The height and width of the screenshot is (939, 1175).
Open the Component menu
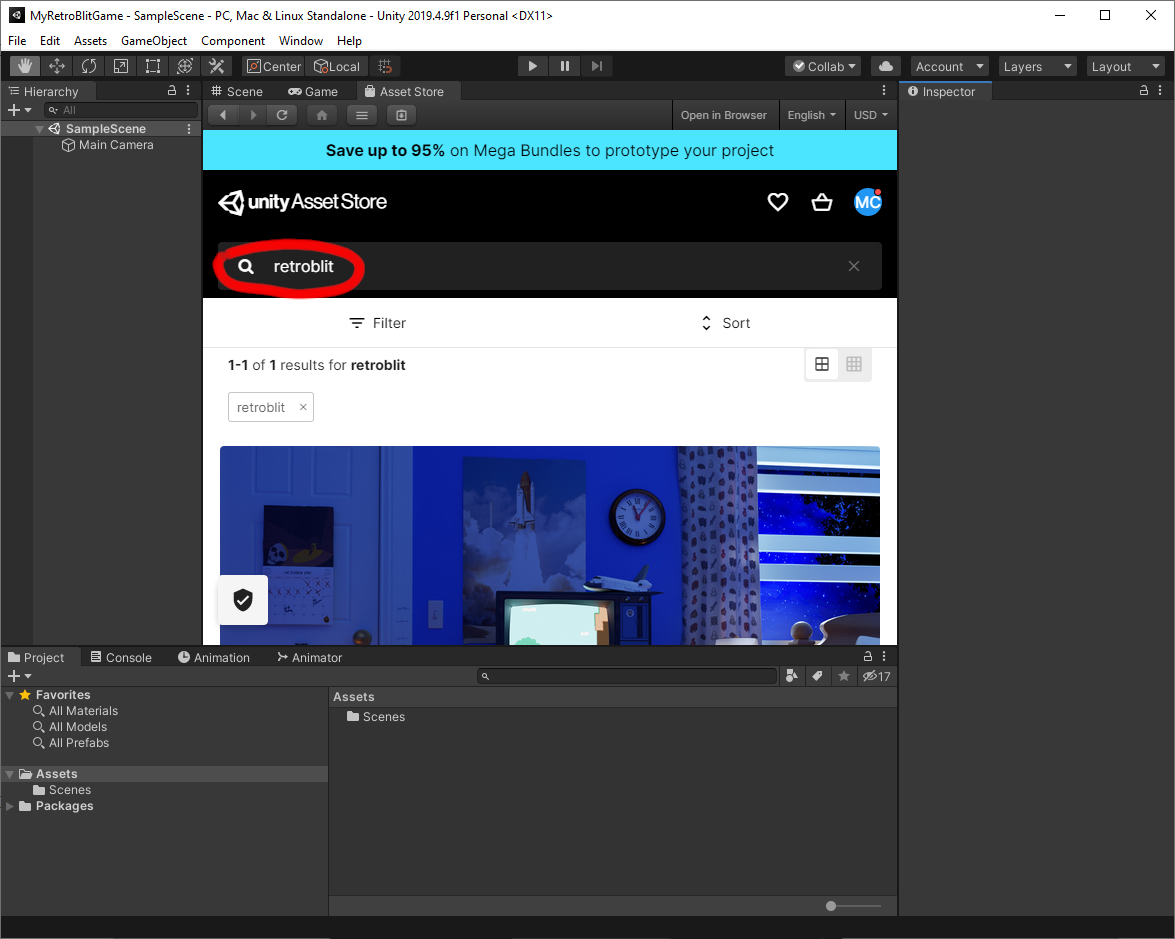(x=233, y=40)
